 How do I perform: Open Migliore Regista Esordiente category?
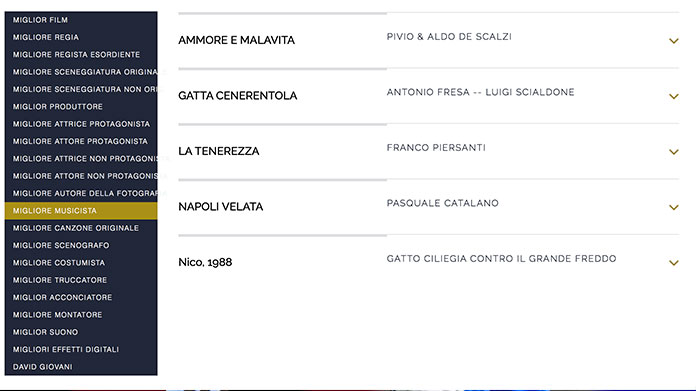pos(81,55)
